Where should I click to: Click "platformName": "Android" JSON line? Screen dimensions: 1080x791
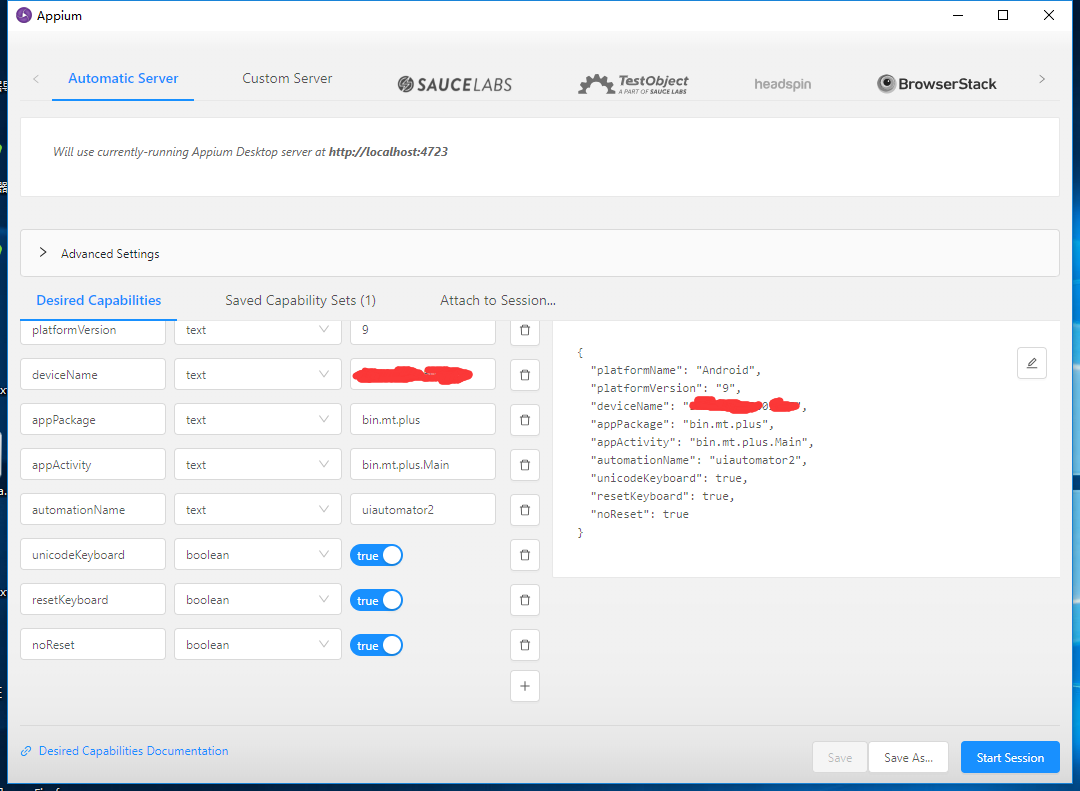pos(676,371)
